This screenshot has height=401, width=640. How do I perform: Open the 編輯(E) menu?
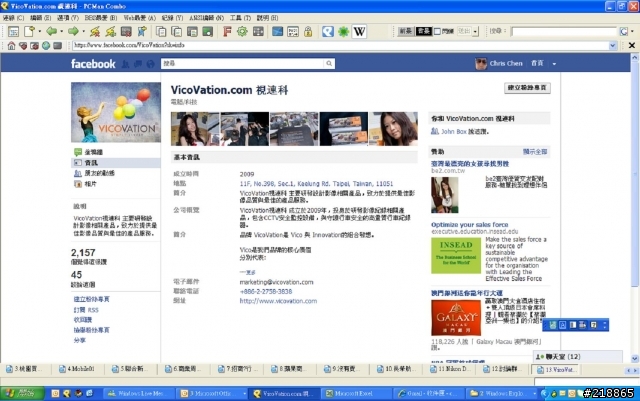point(40,18)
